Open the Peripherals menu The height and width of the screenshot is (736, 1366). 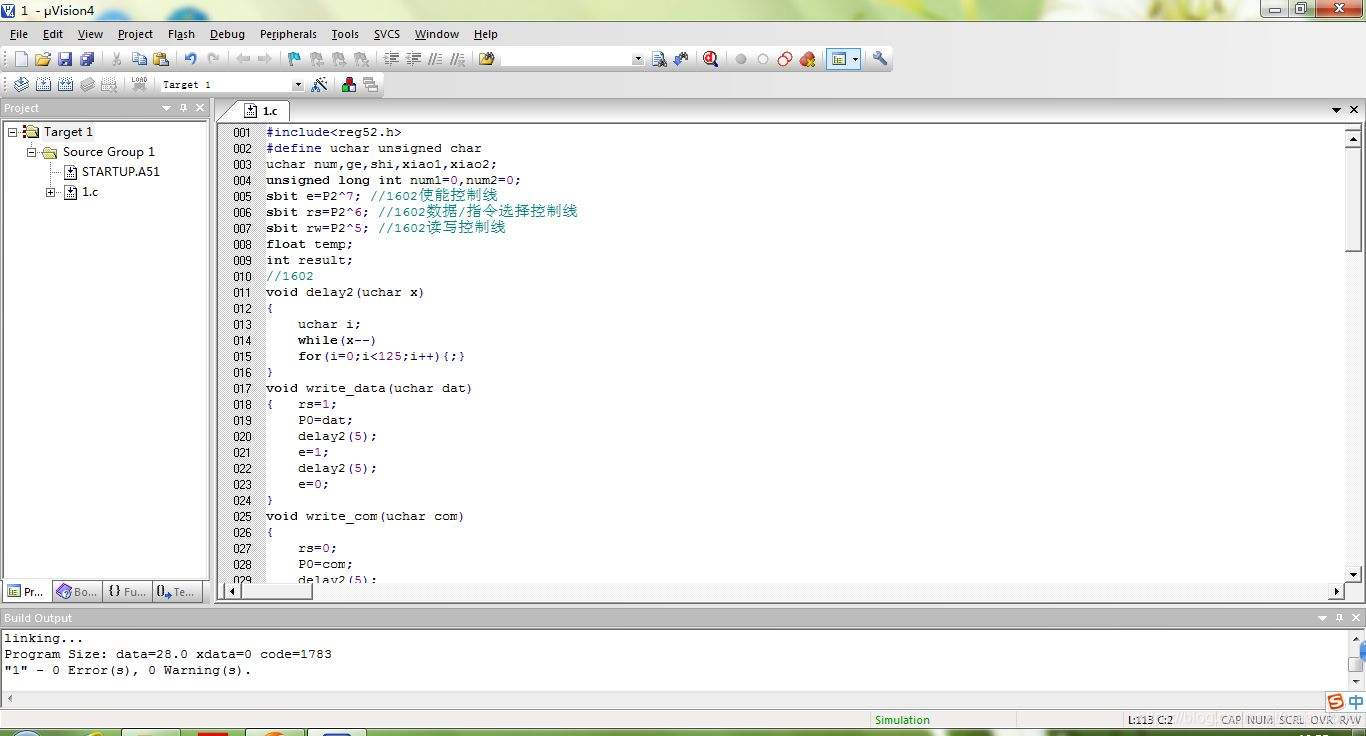(x=288, y=34)
